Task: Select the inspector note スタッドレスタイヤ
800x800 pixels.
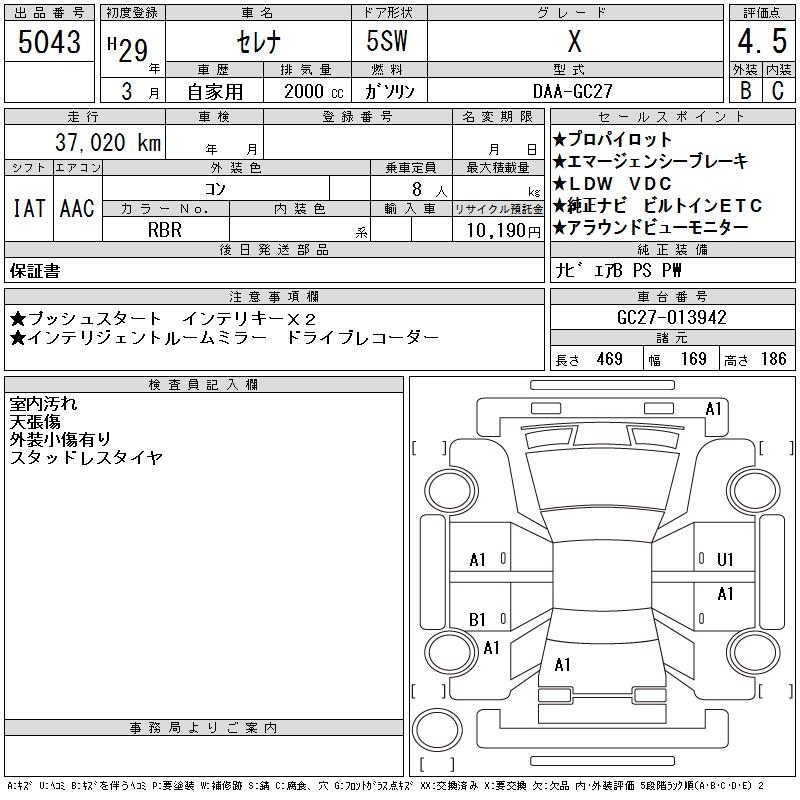Action: click(86, 457)
